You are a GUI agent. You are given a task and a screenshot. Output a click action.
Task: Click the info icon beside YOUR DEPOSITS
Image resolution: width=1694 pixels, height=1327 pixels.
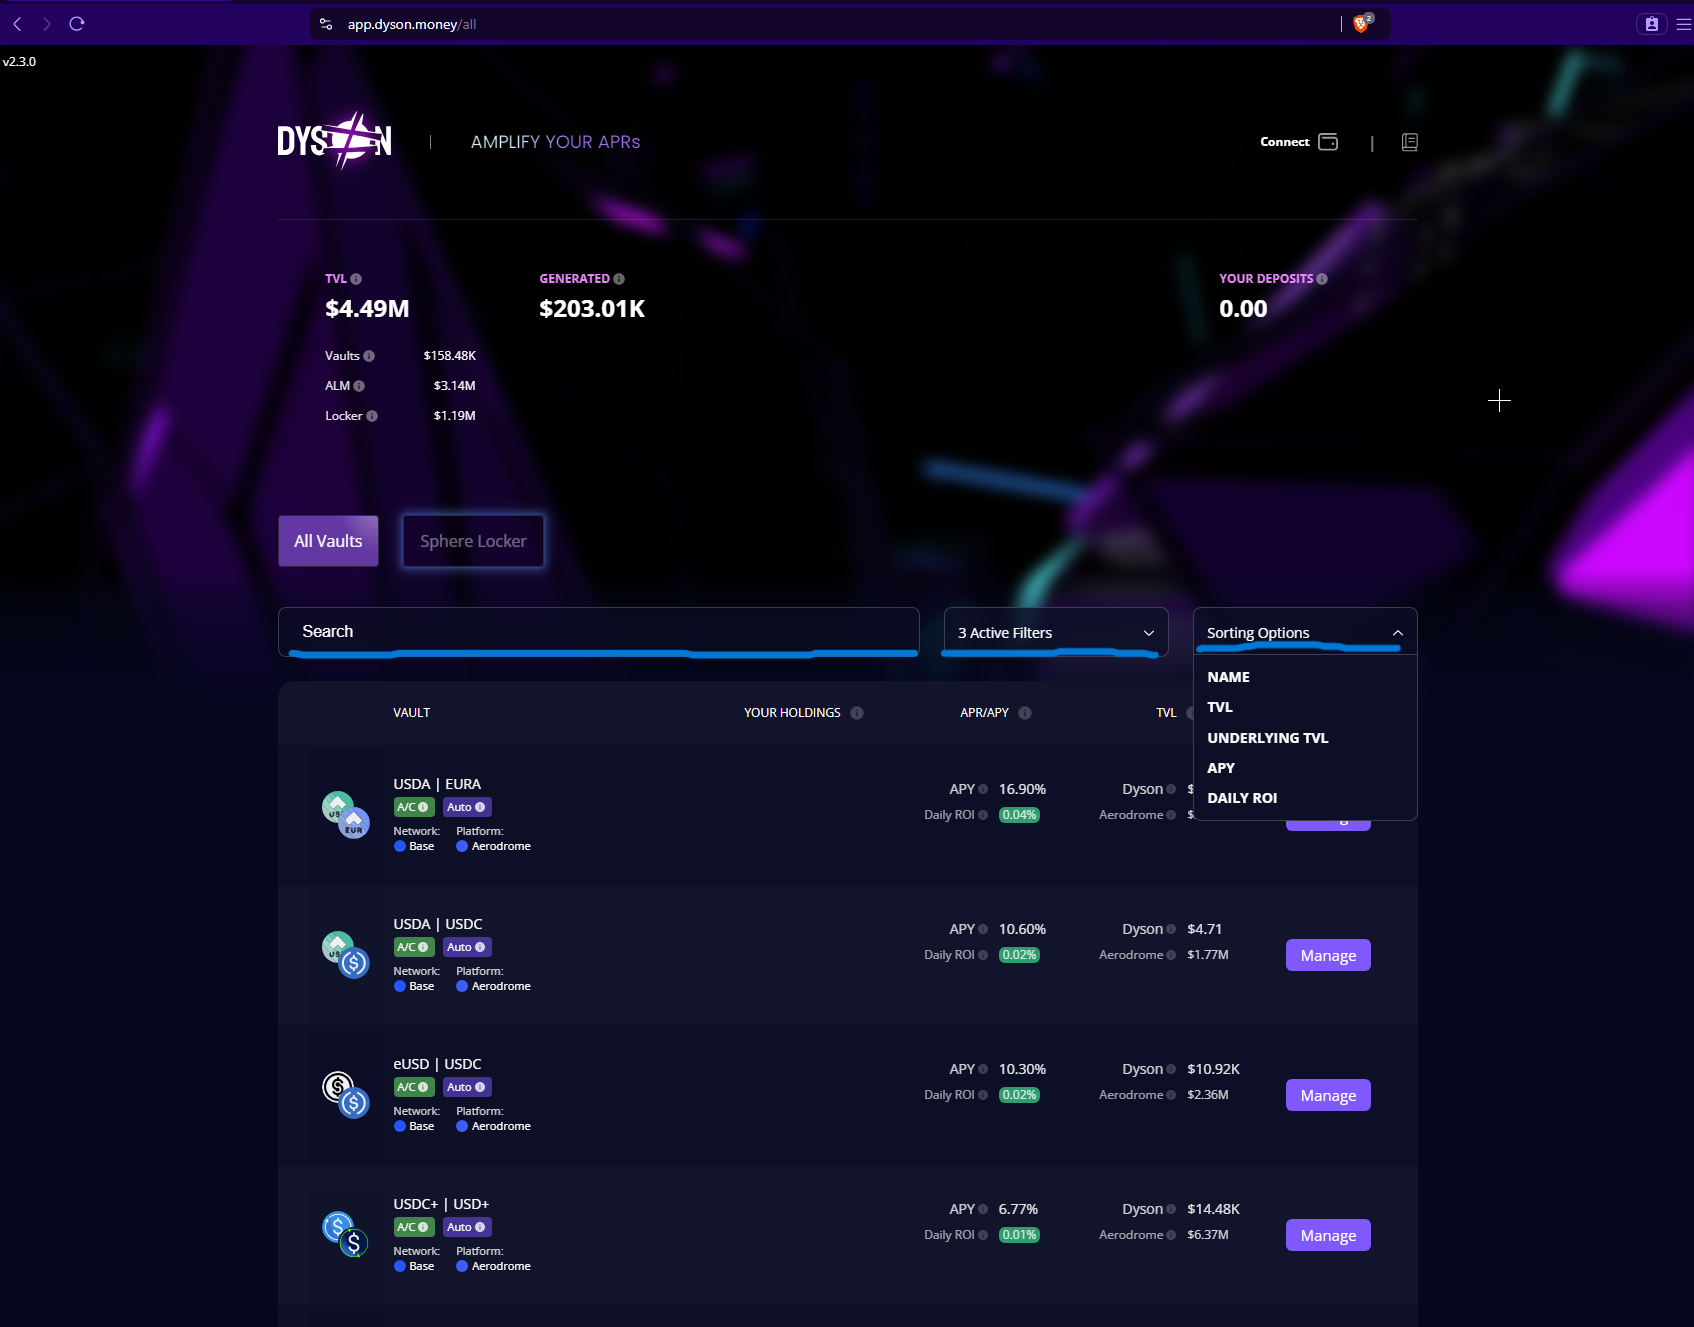click(x=1322, y=279)
